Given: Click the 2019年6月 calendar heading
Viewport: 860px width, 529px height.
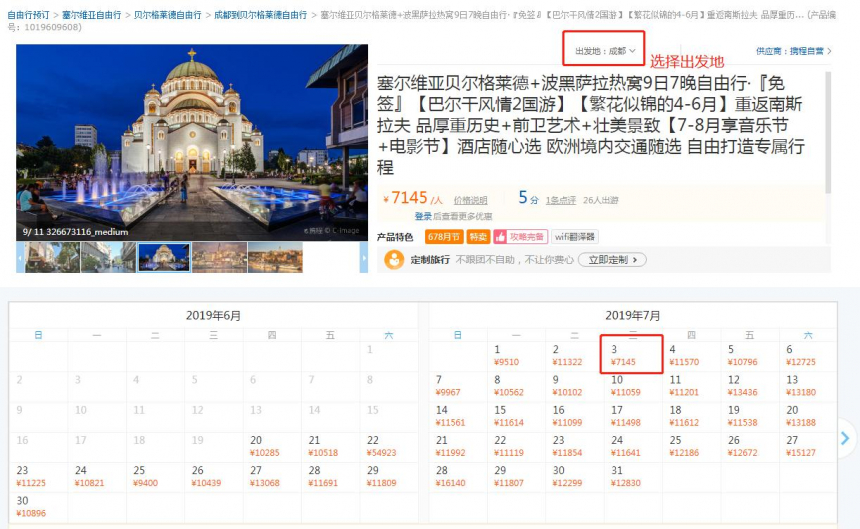Looking at the screenshot, I should coord(213,316).
